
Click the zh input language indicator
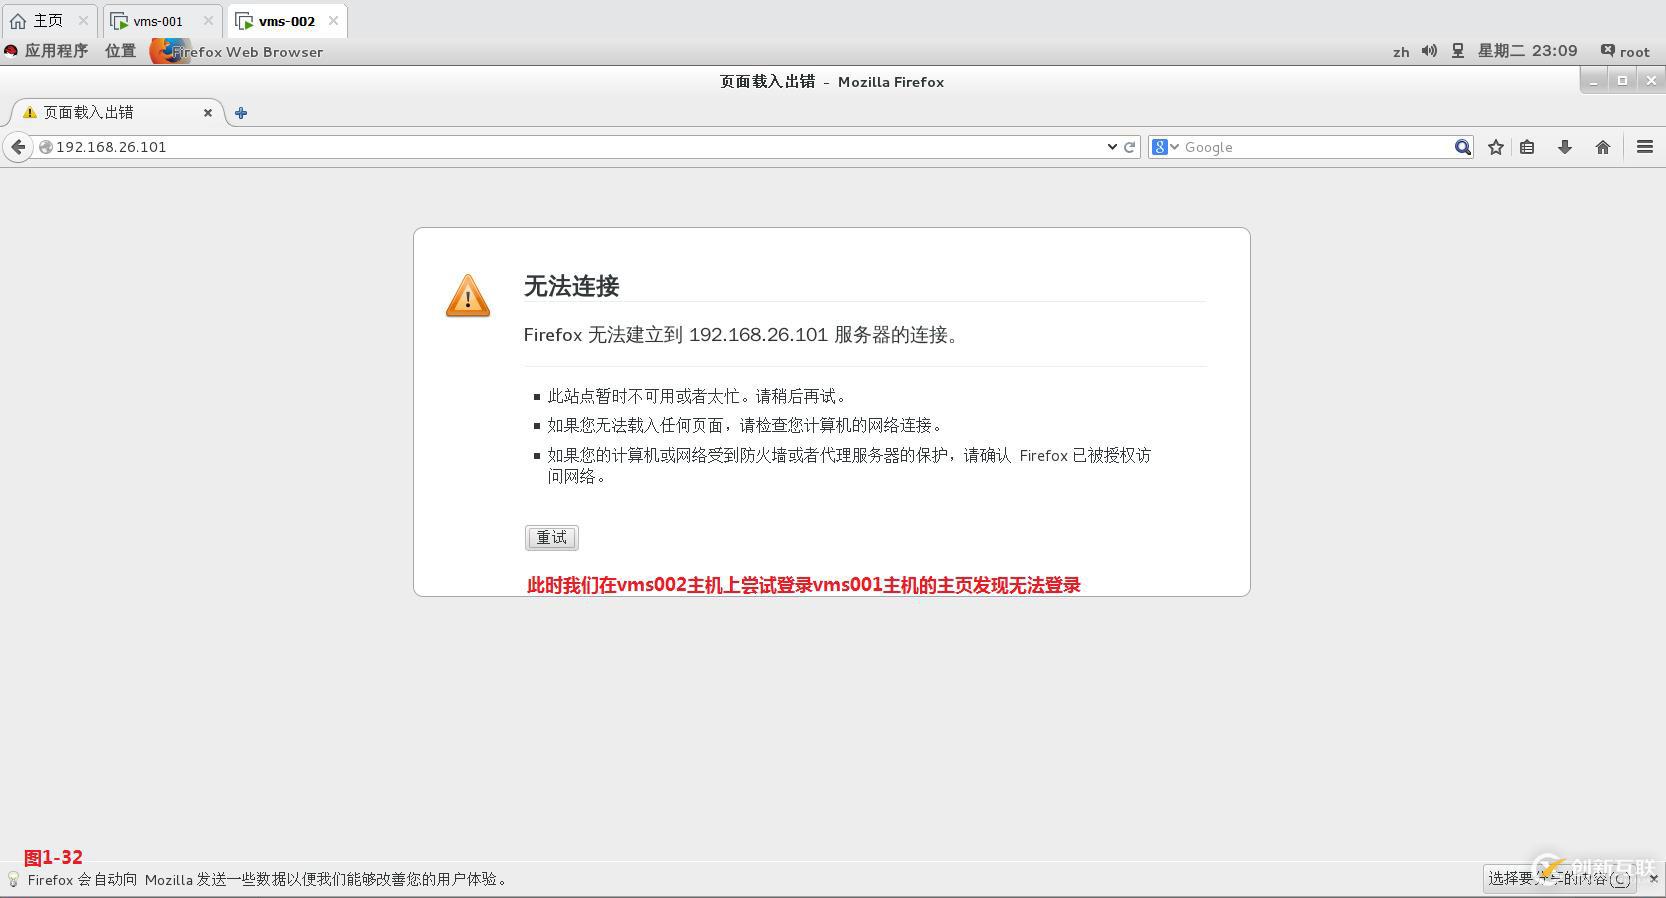(x=1401, y=52)
